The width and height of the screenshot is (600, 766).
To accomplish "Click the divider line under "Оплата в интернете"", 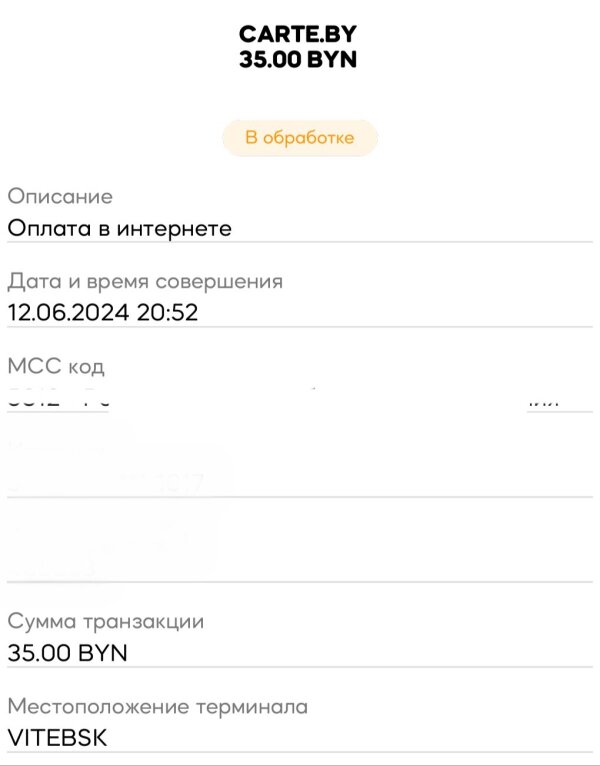I will coord(300,242).
